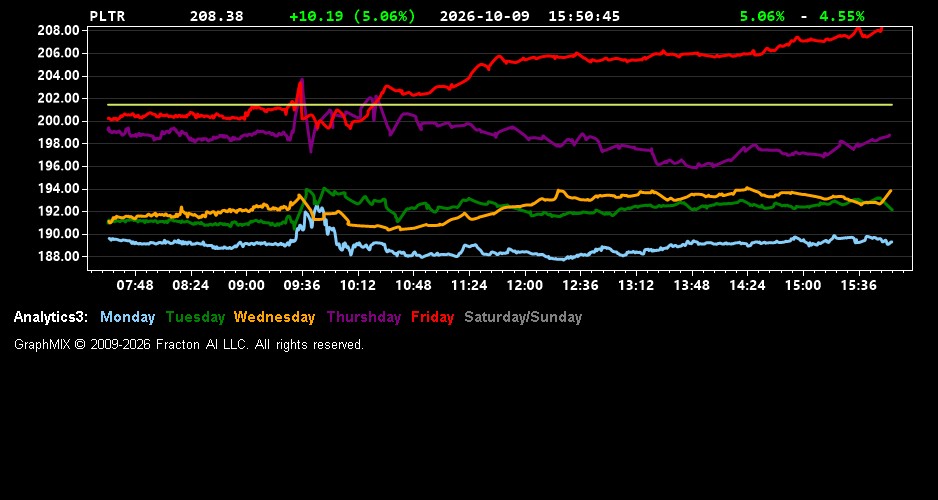
Task: Click the 12:00 time axis label
Action: coord(525,285)
